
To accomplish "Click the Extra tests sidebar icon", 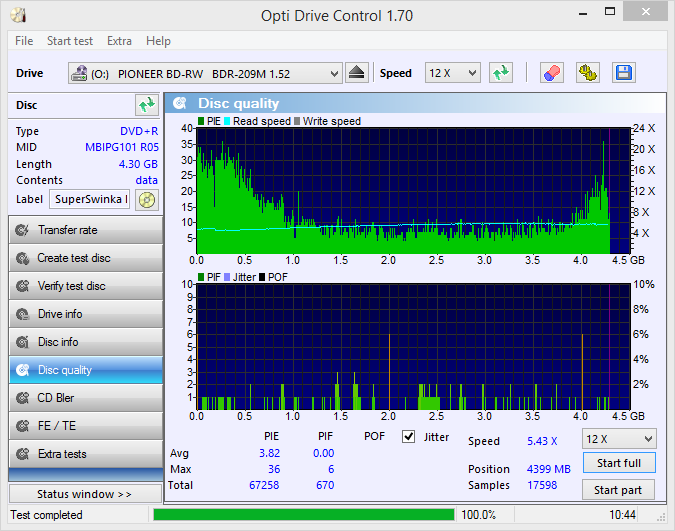I will (22, 454).
